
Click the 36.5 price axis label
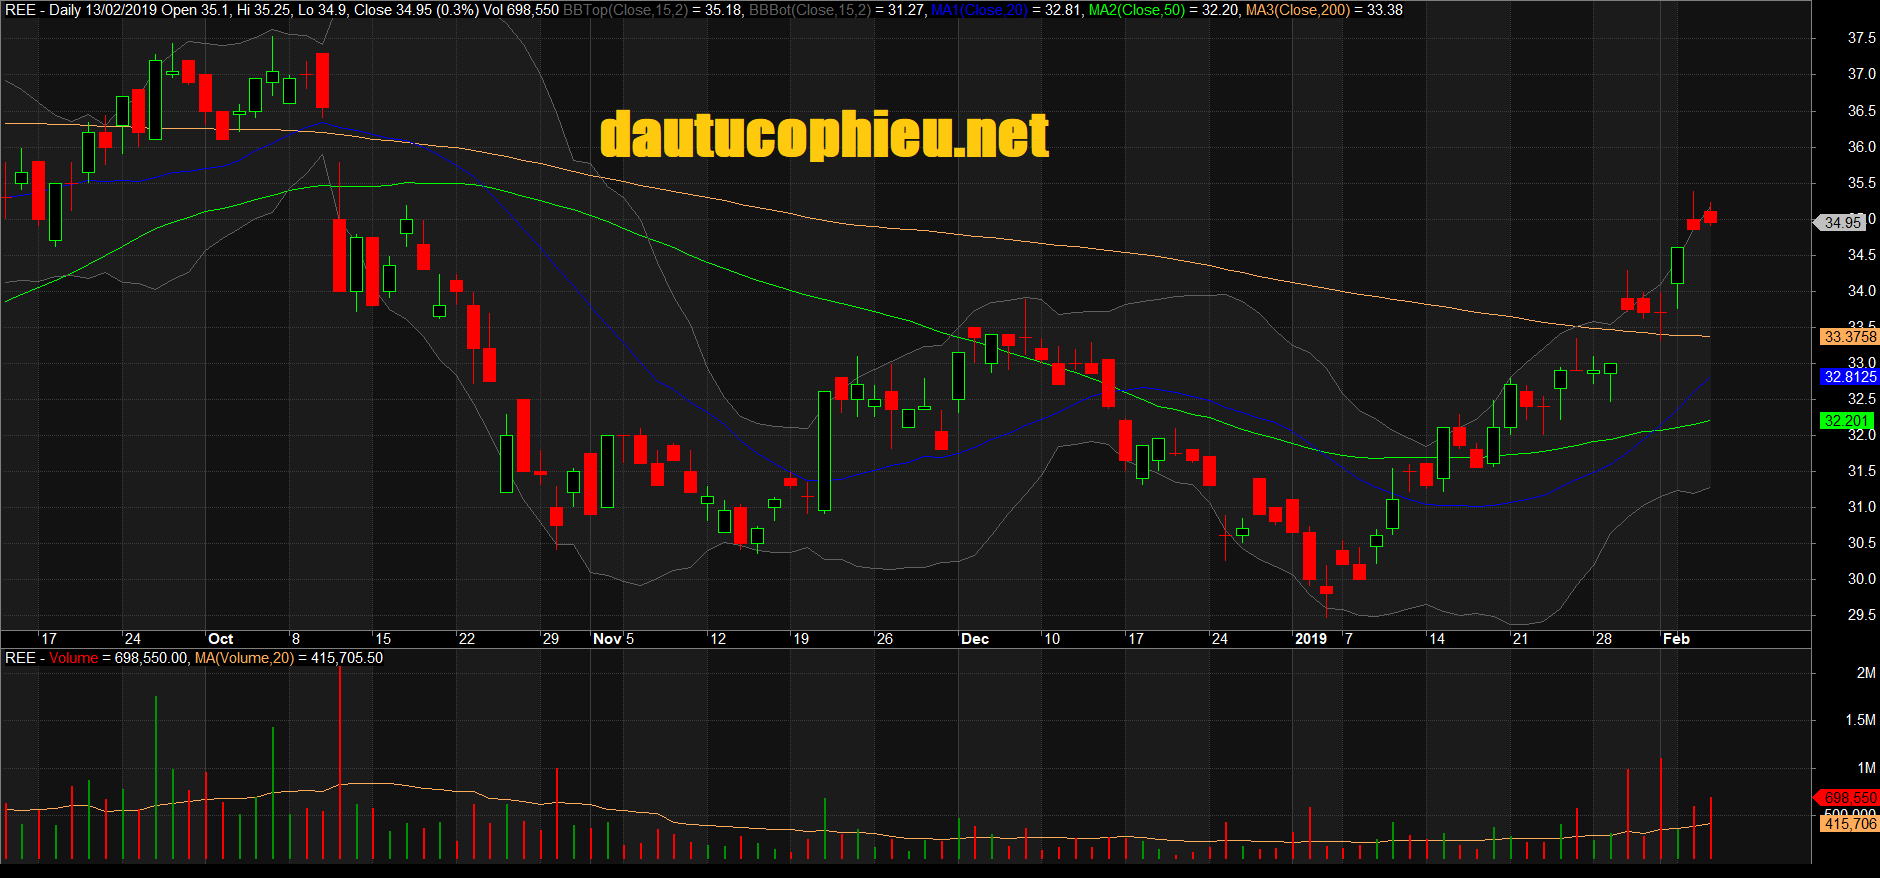click(x=1861, y=111)
